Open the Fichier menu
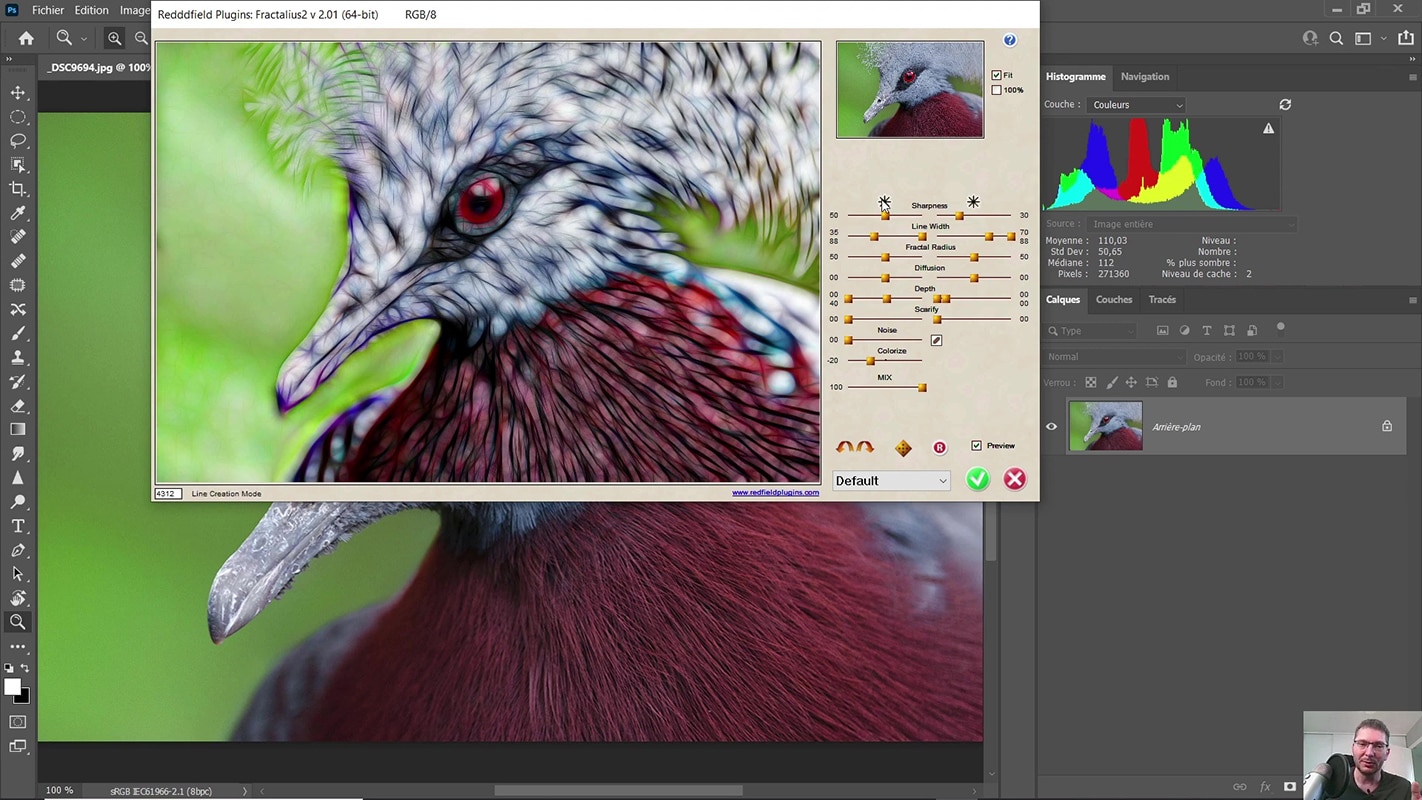Screen dimensions: 1422x800 point(48,10)
